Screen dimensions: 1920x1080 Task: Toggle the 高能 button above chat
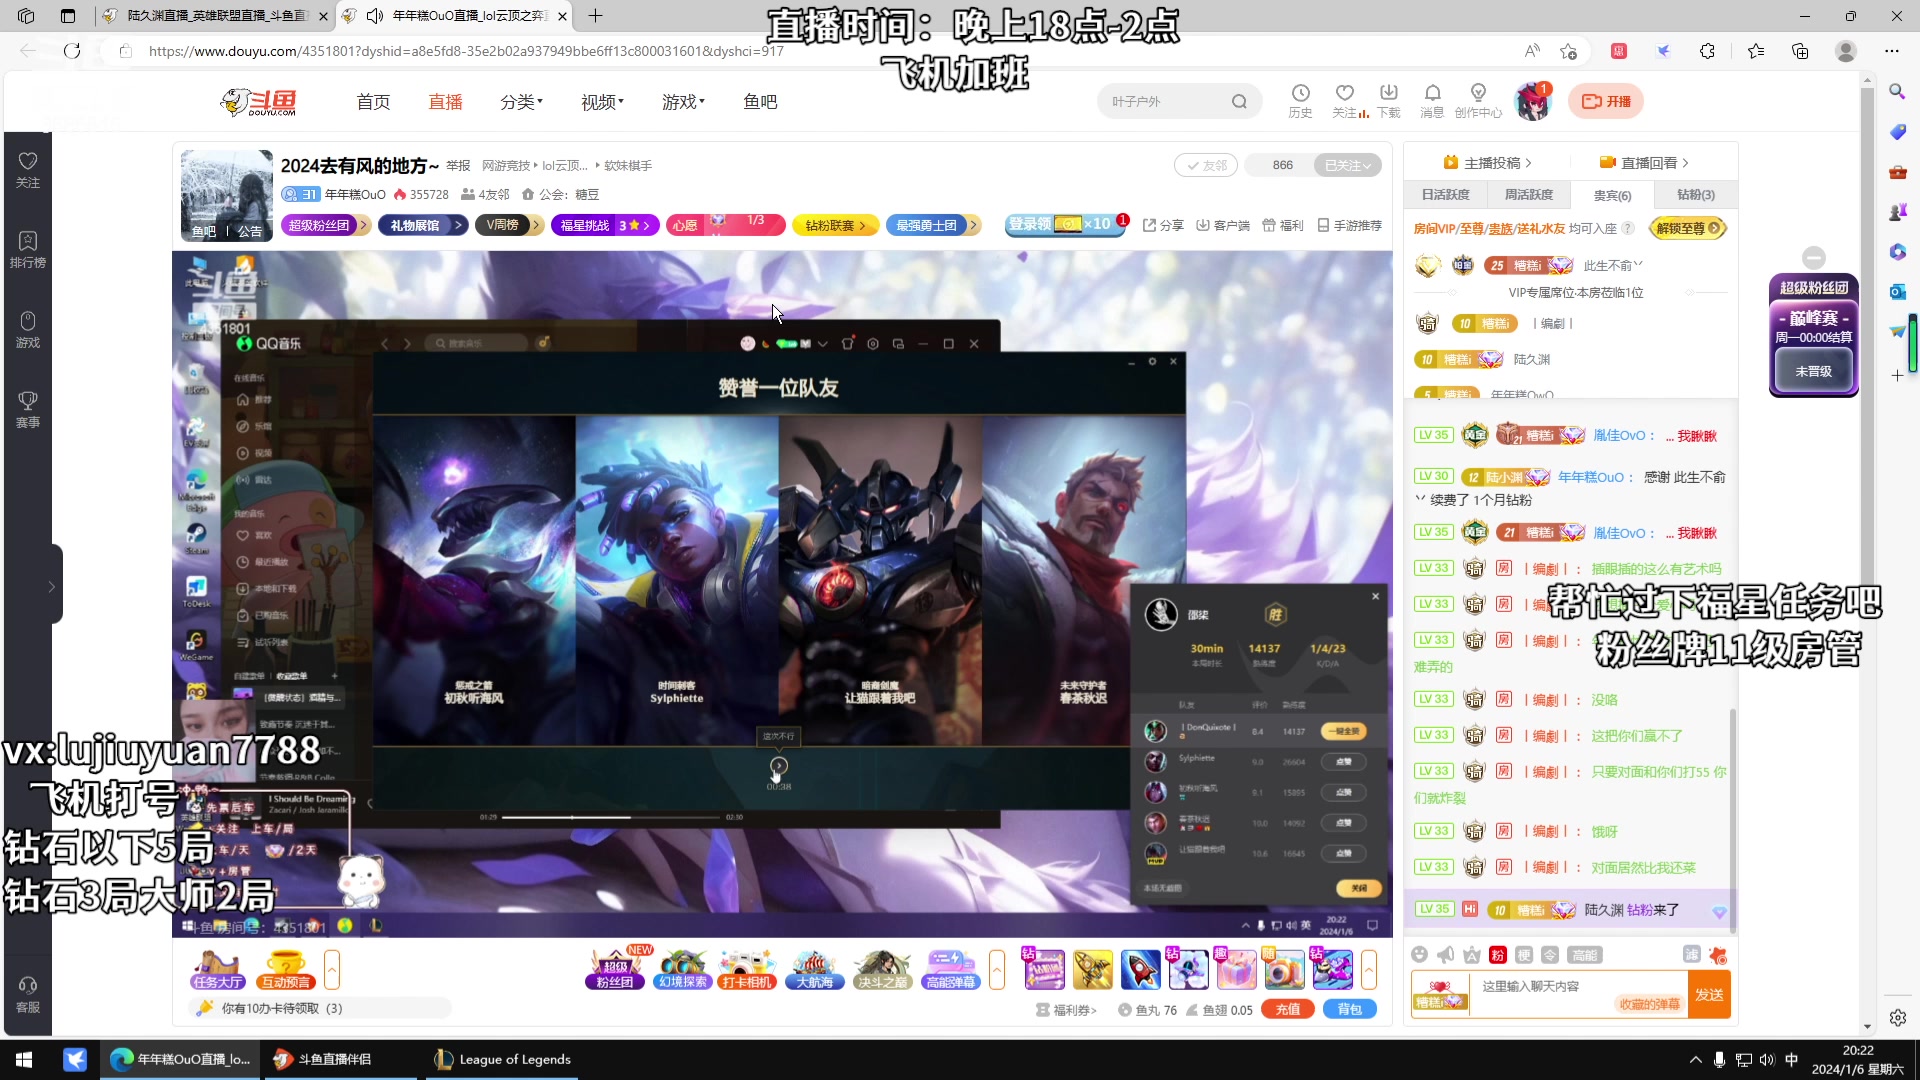pyautogui.click(x=1584, y=955)
